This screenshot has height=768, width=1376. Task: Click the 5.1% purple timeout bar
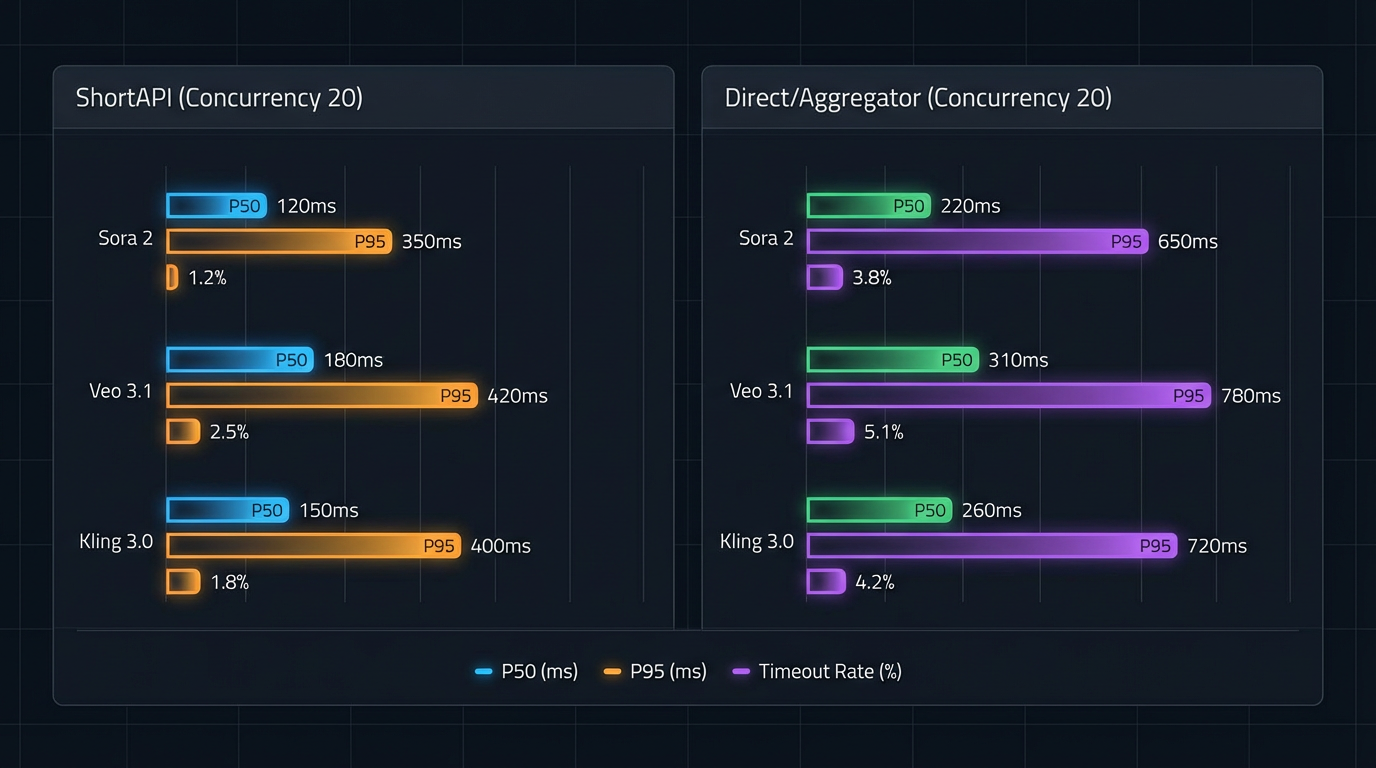point(830,432)
